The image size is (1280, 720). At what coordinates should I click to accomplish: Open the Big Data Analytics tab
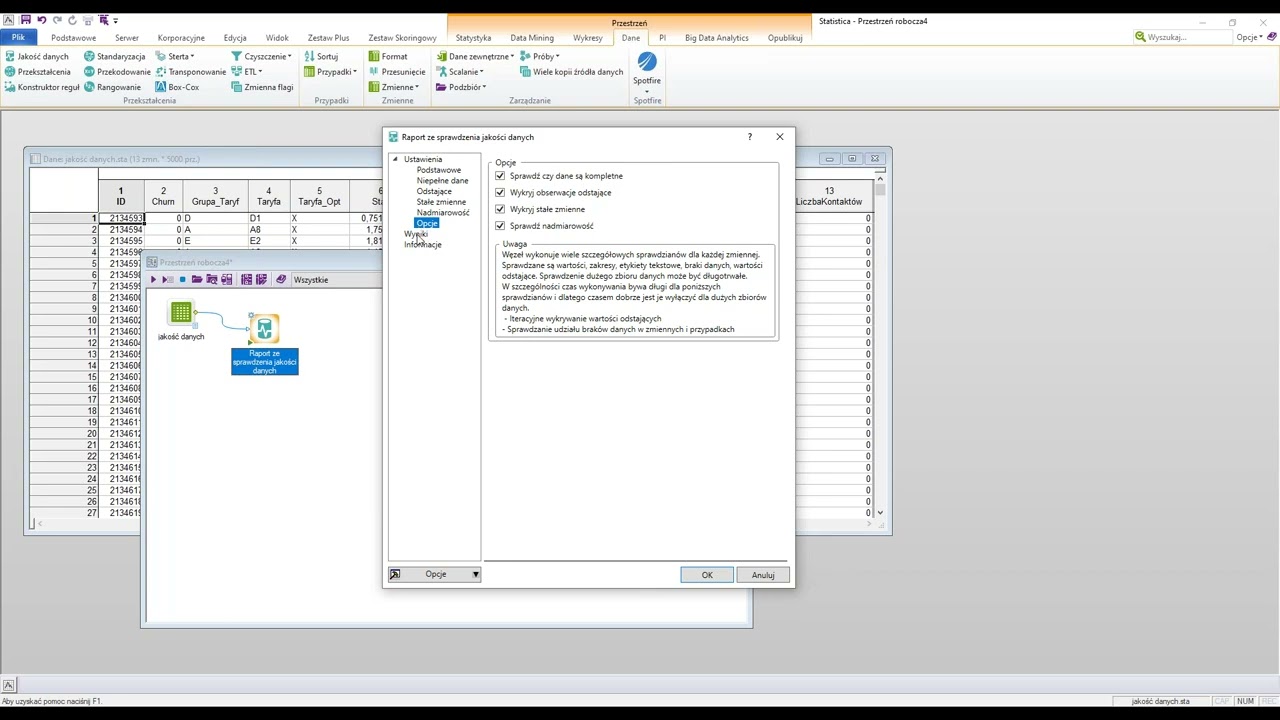tap(717, 38)
